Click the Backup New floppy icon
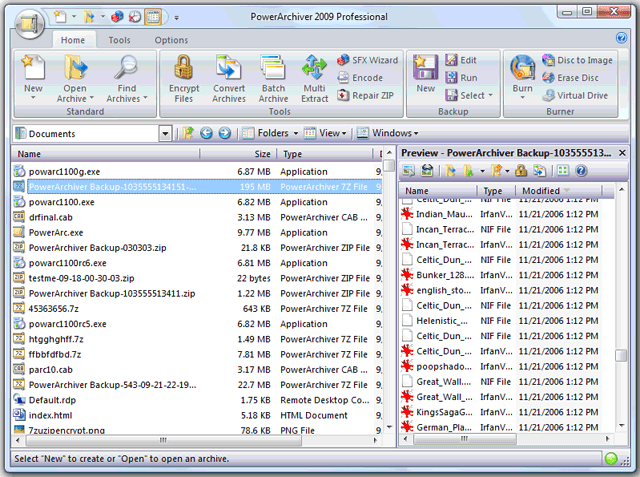 point(425,67)
